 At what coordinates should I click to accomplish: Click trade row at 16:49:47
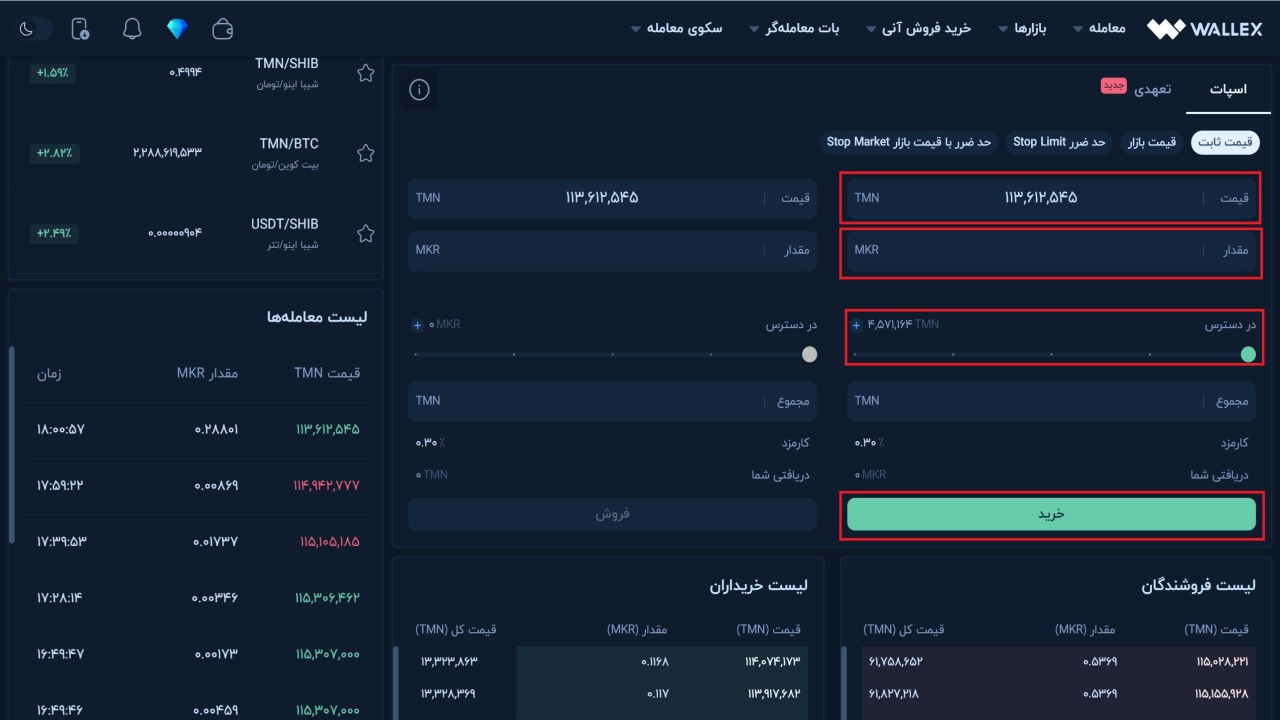(x=198, y=654)
